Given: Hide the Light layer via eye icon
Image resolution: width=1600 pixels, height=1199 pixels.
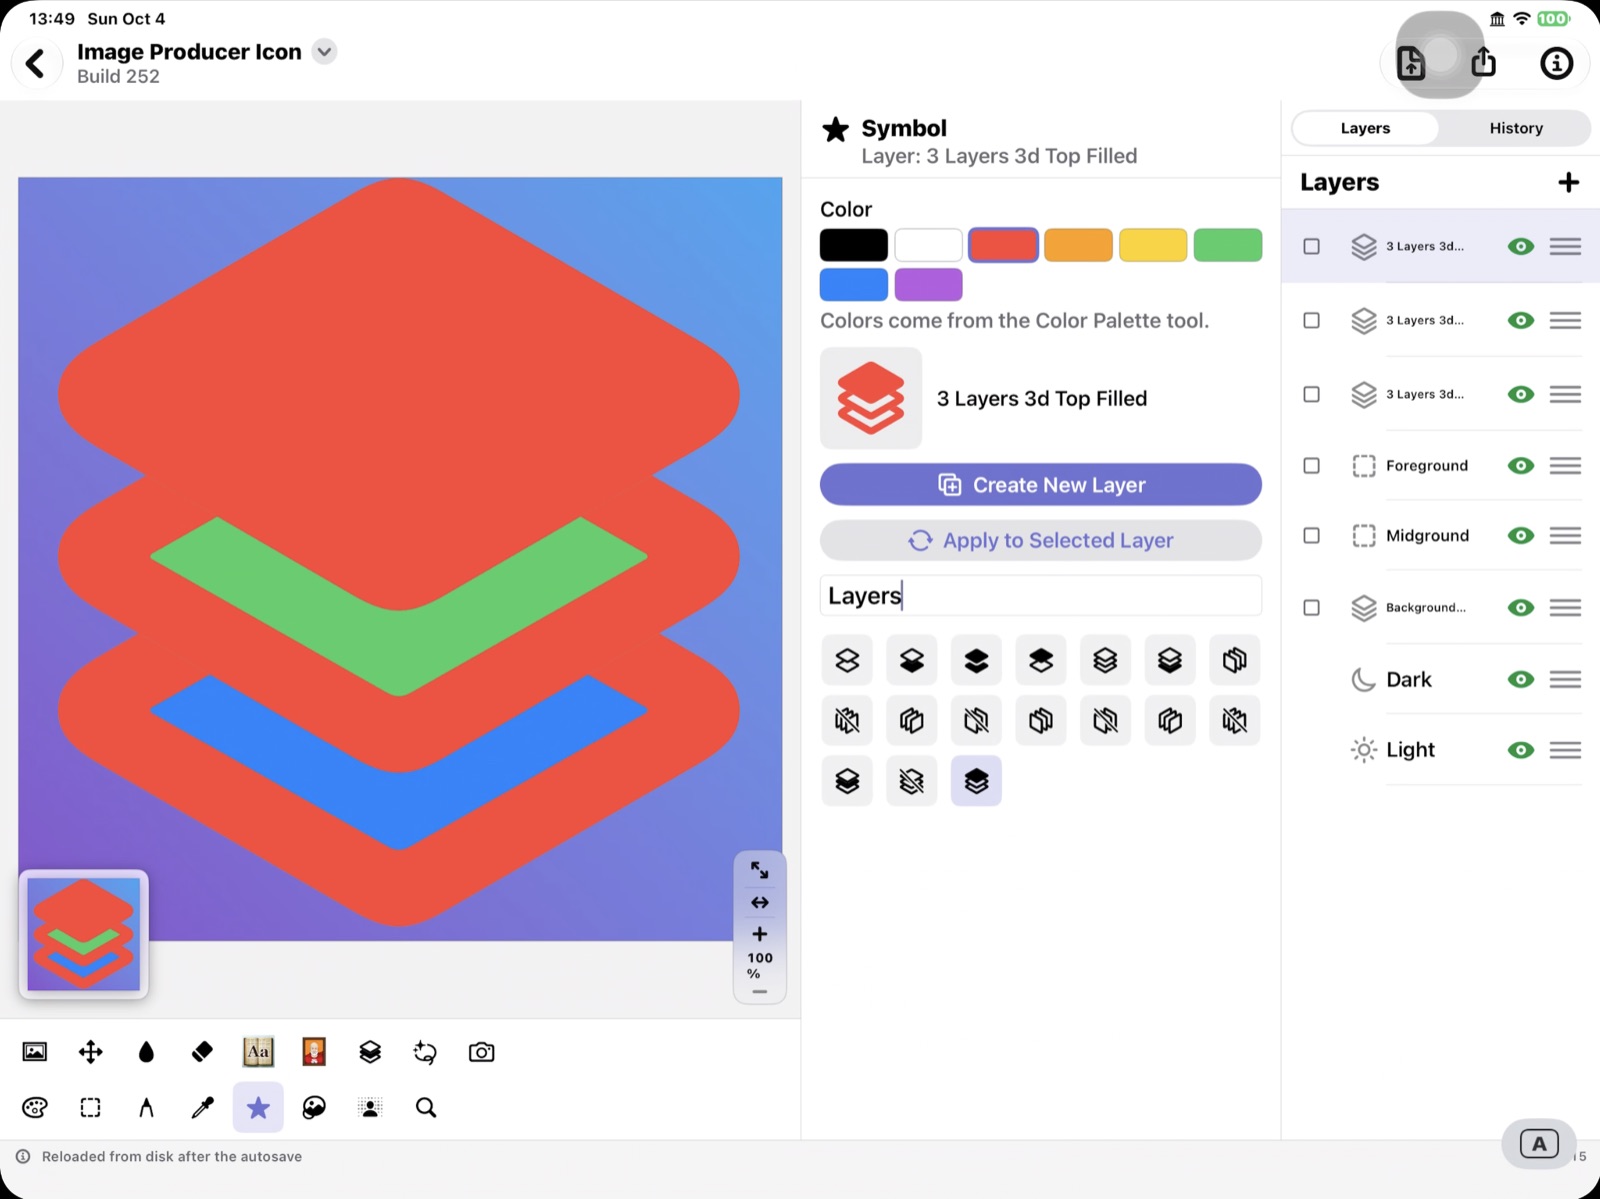Looking at the screenshot, I should 1521,750.
